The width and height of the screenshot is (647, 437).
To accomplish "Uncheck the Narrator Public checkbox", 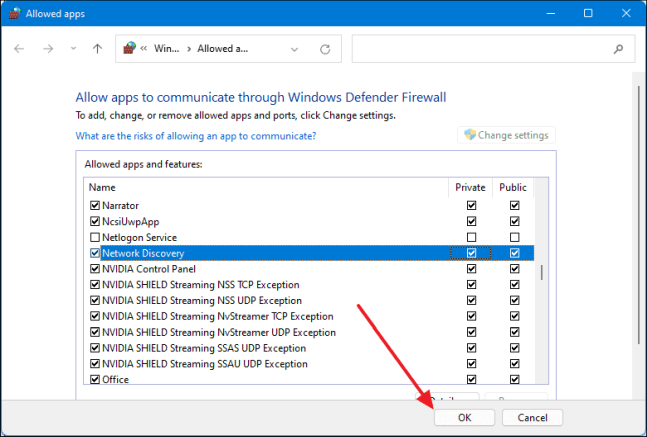I will tap(514, 205).
